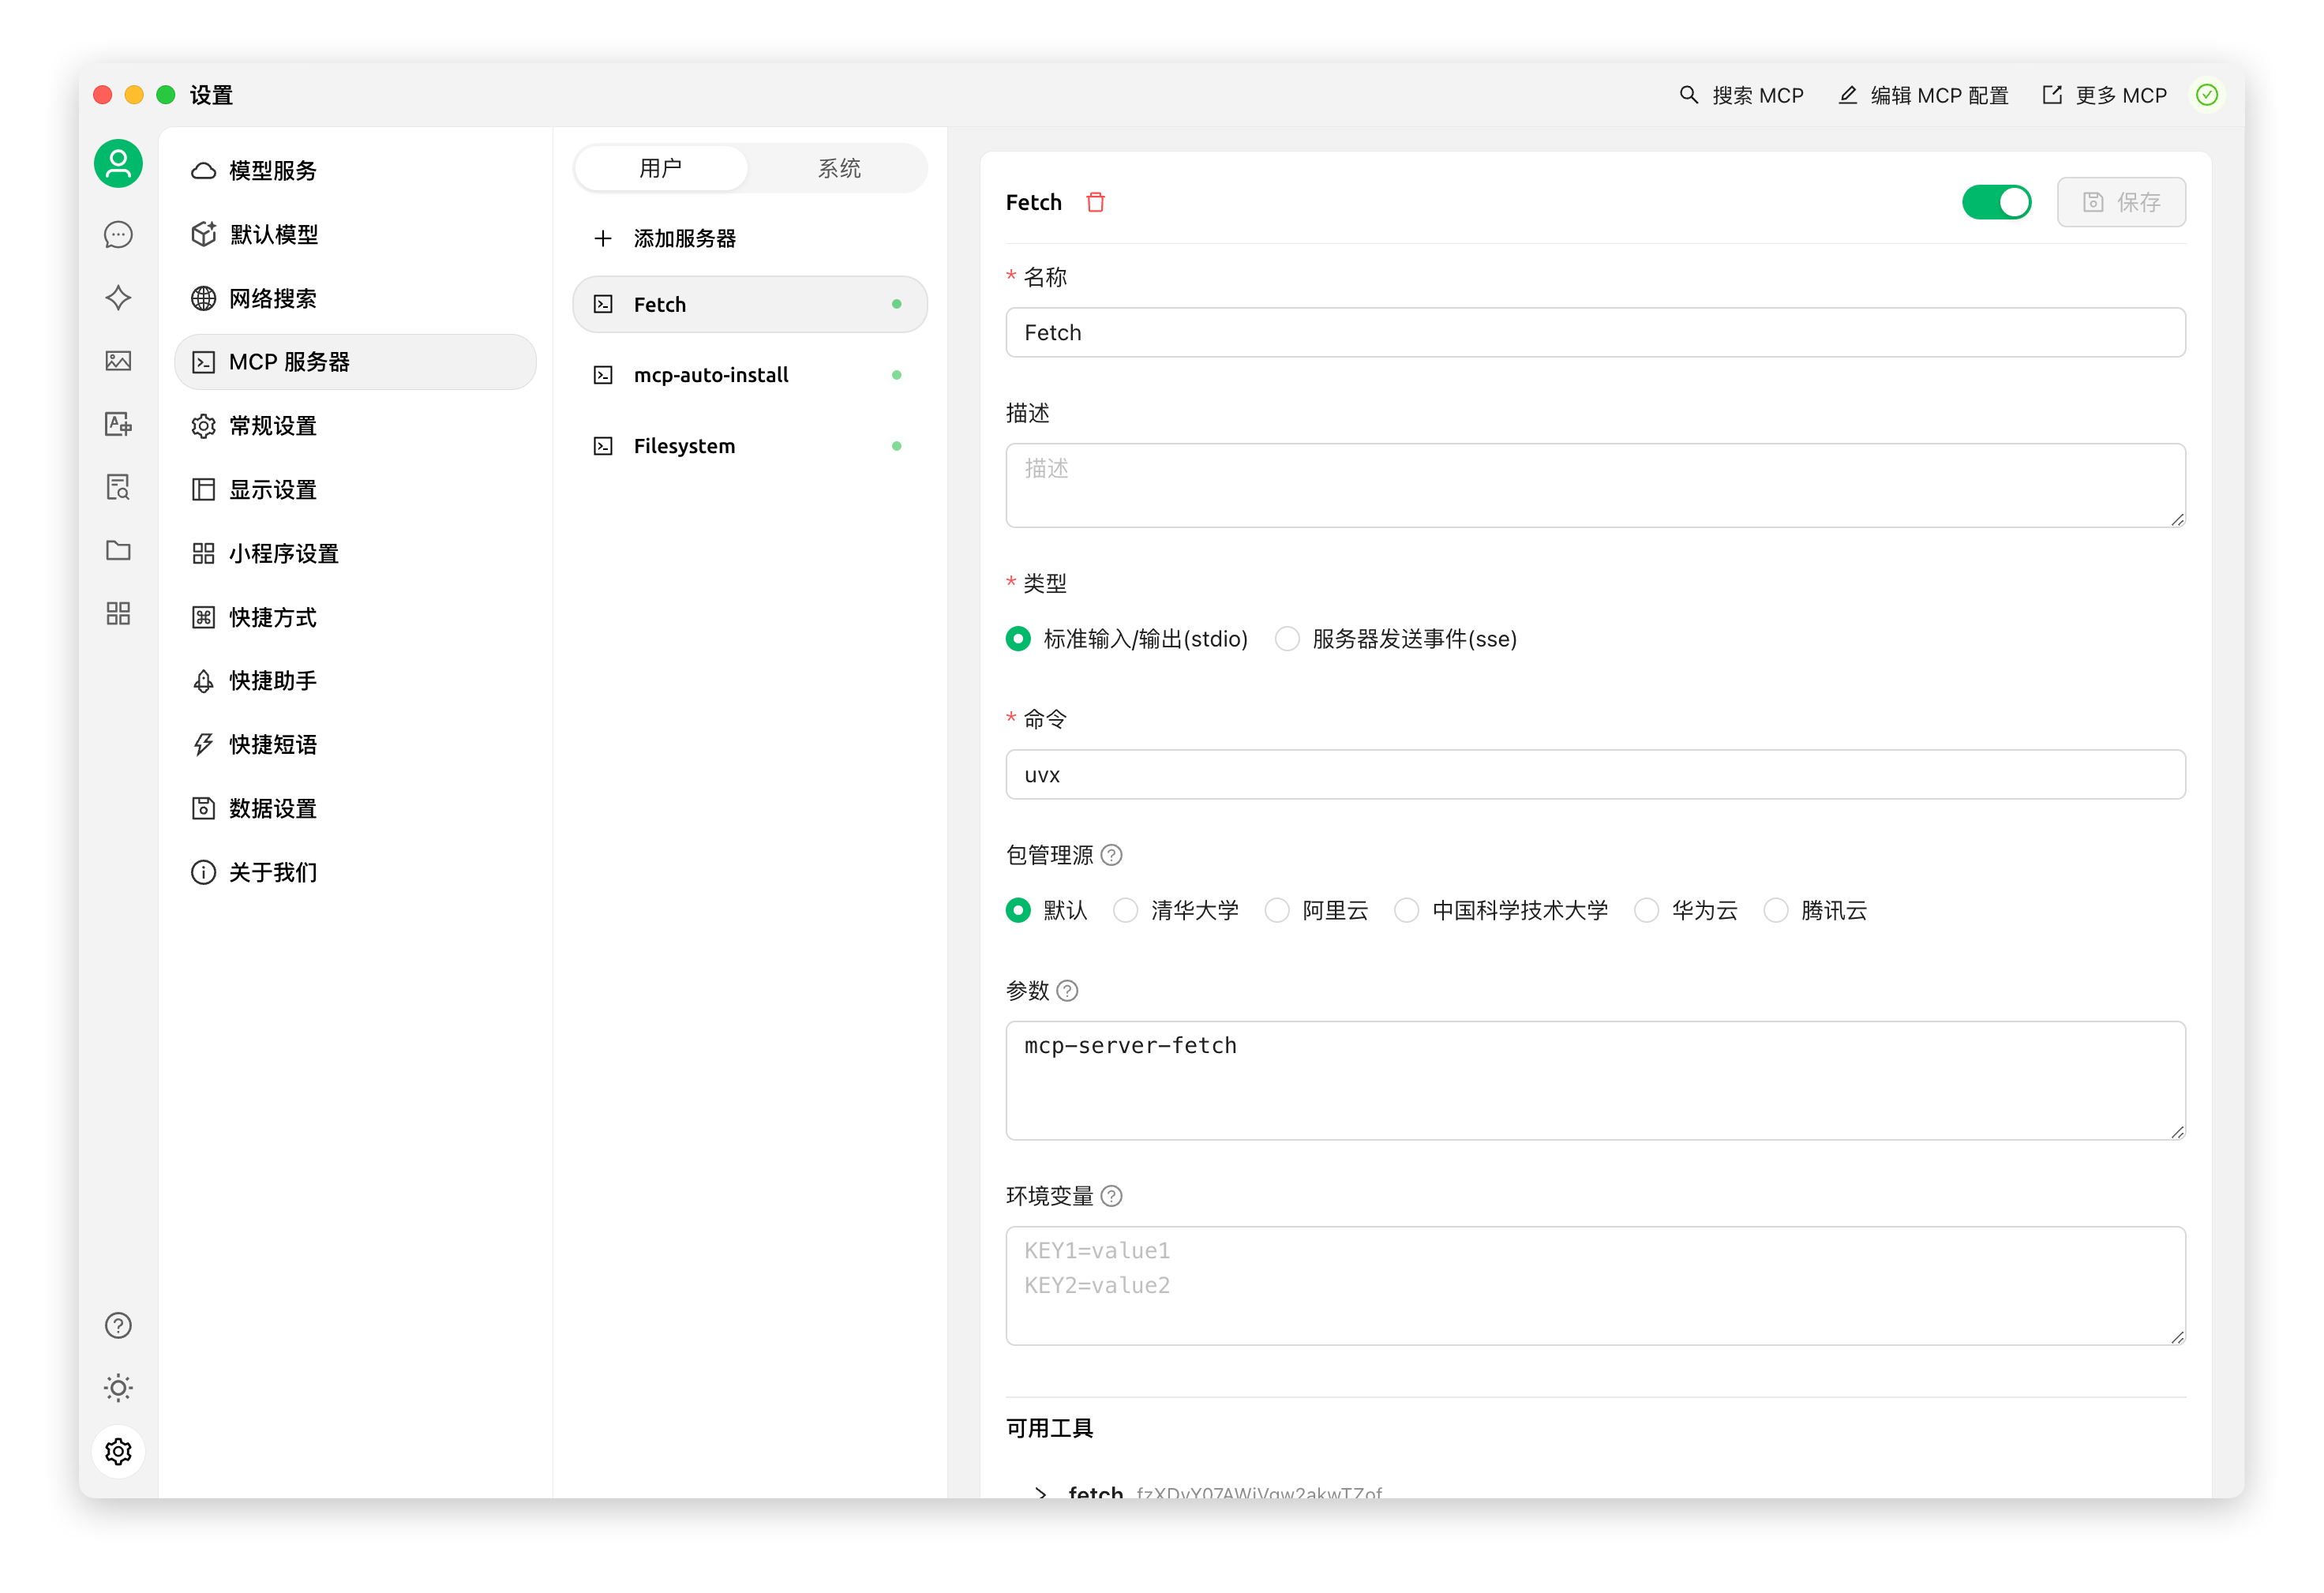Open the mini apps grid sidebar icon
This screenshot has width=2324, height=1593.
(118, 613)
